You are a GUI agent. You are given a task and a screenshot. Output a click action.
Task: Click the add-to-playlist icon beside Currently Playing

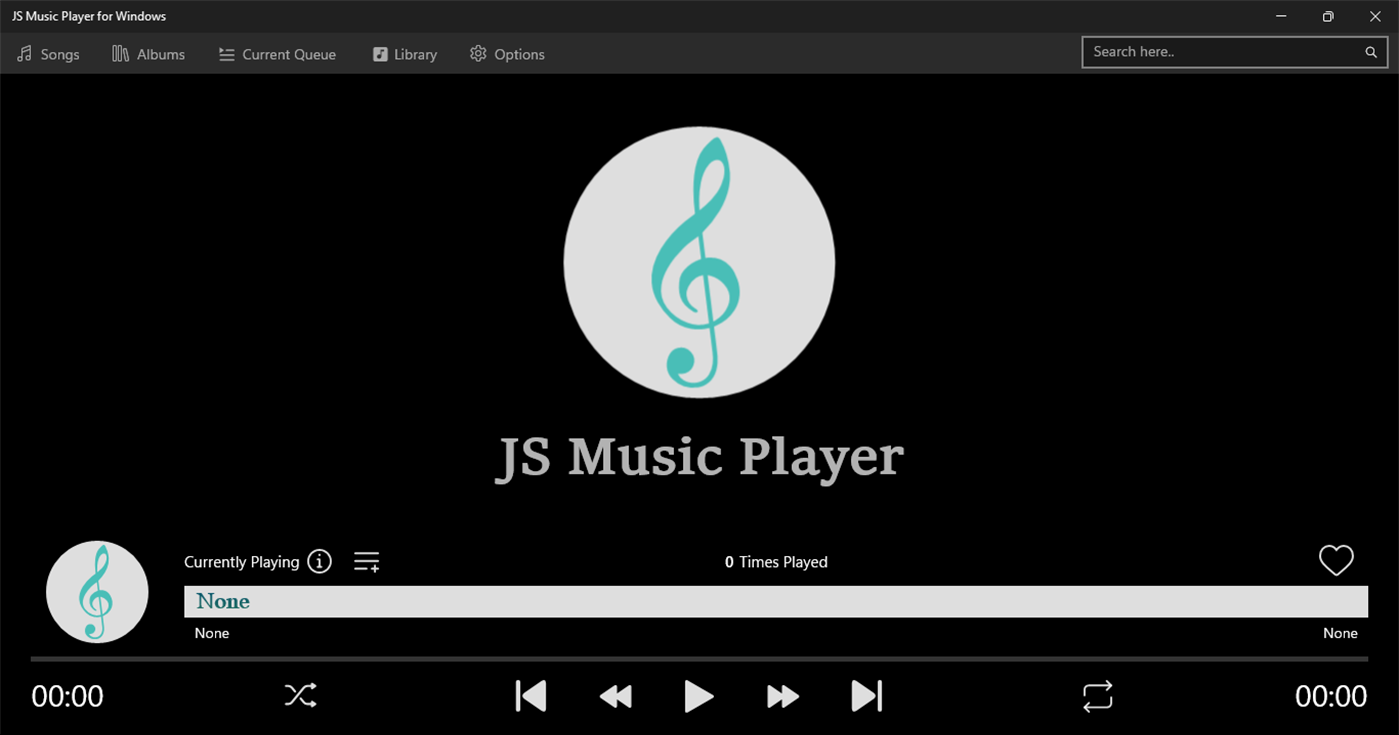click(366, 561)
